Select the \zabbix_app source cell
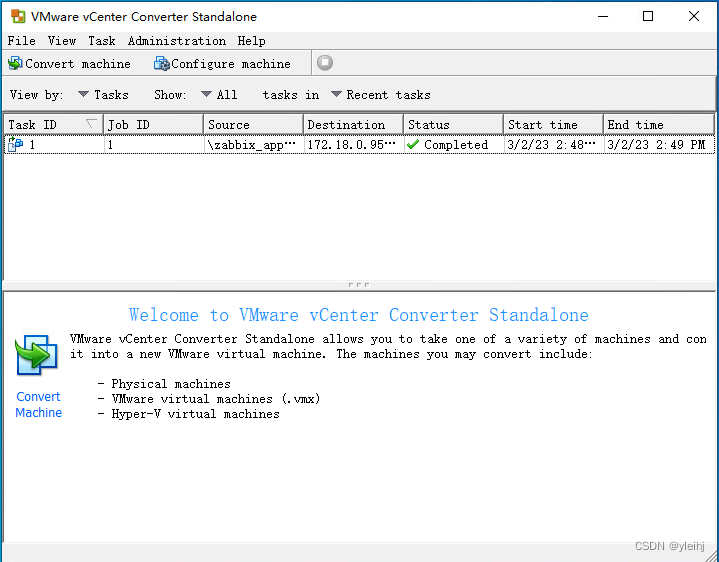Image resolution: width=719 pixels, height=562 pixels. point(254,144)
